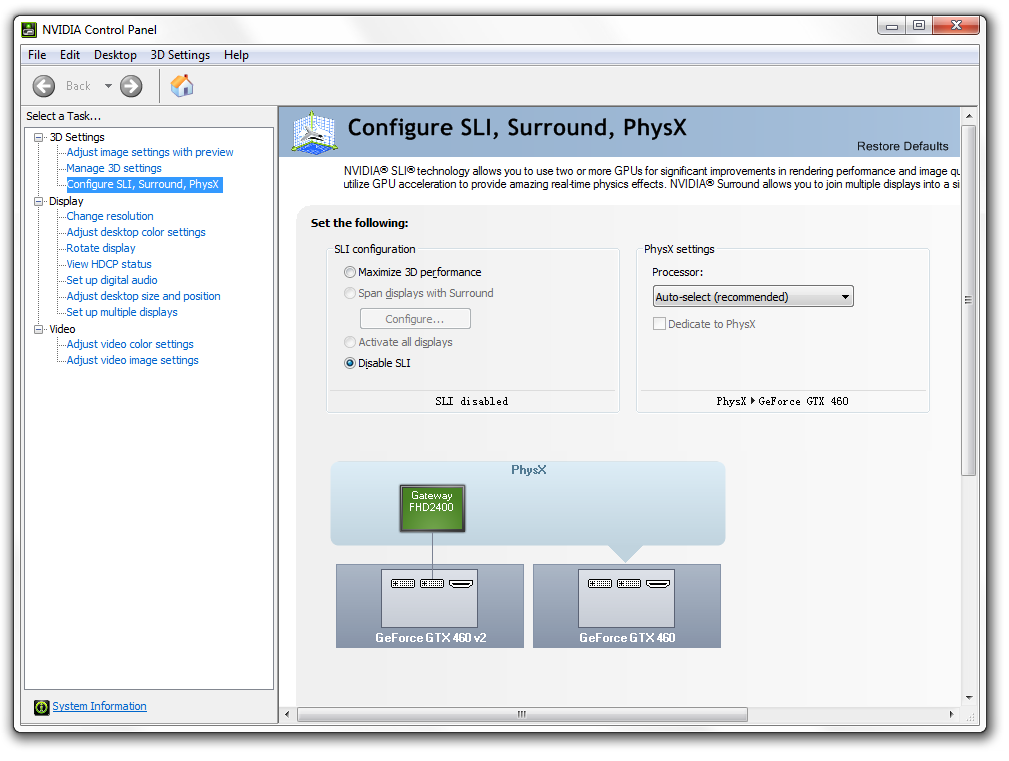Click the Forward arrow button
Screen dimensions: 1009x761
[x=131, y=86]
